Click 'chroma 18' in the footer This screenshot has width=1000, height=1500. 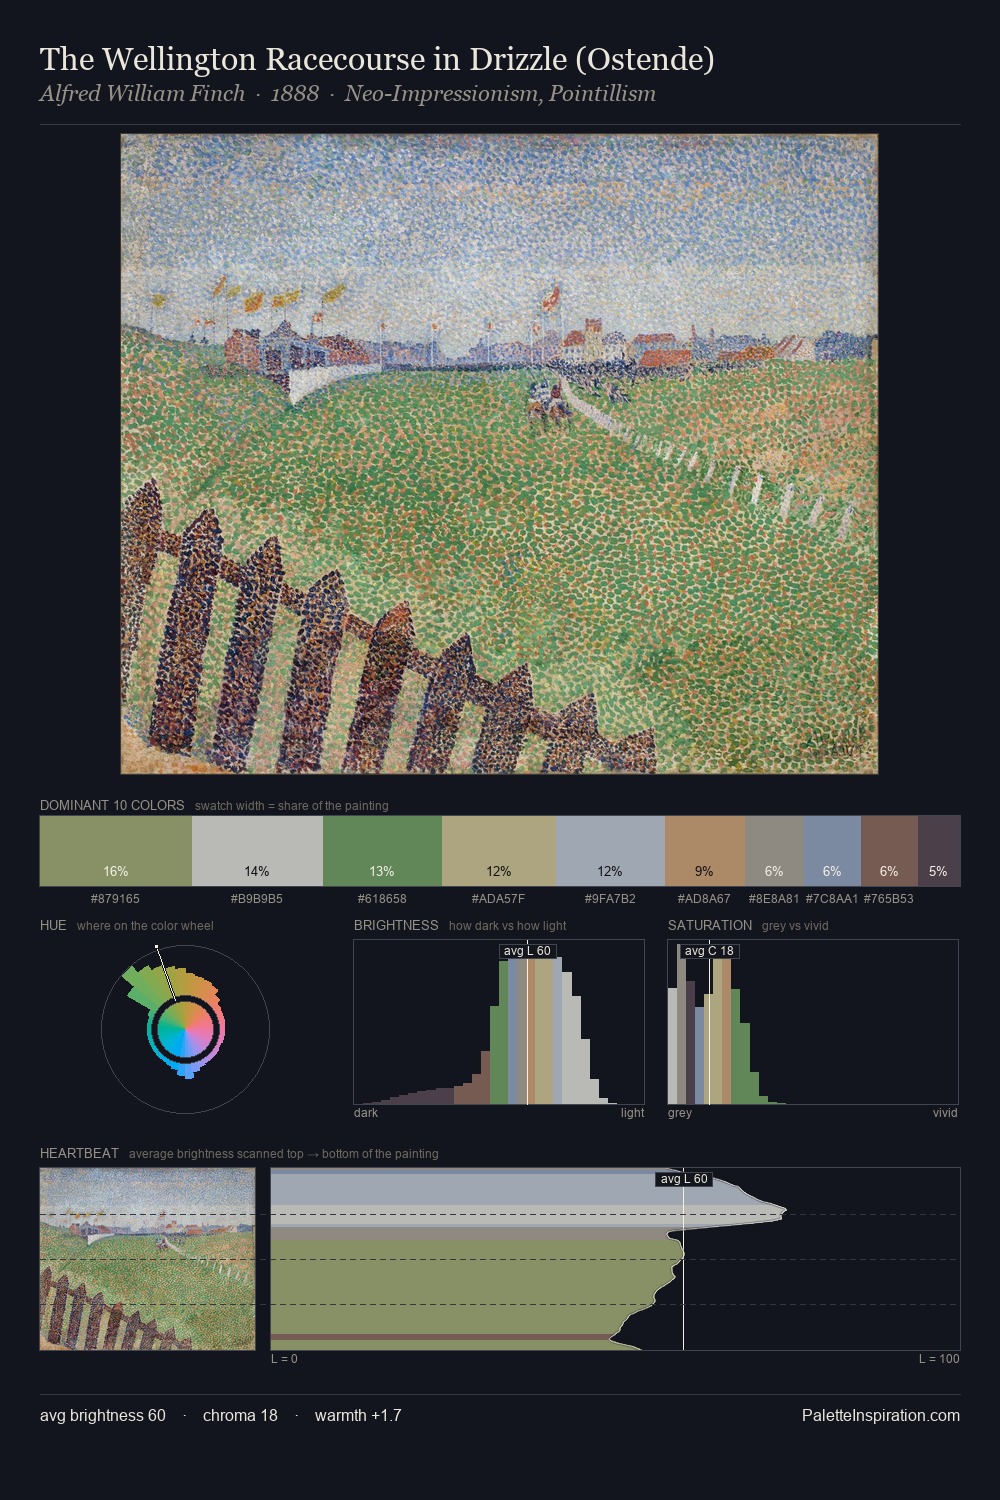click(240, 1416)
